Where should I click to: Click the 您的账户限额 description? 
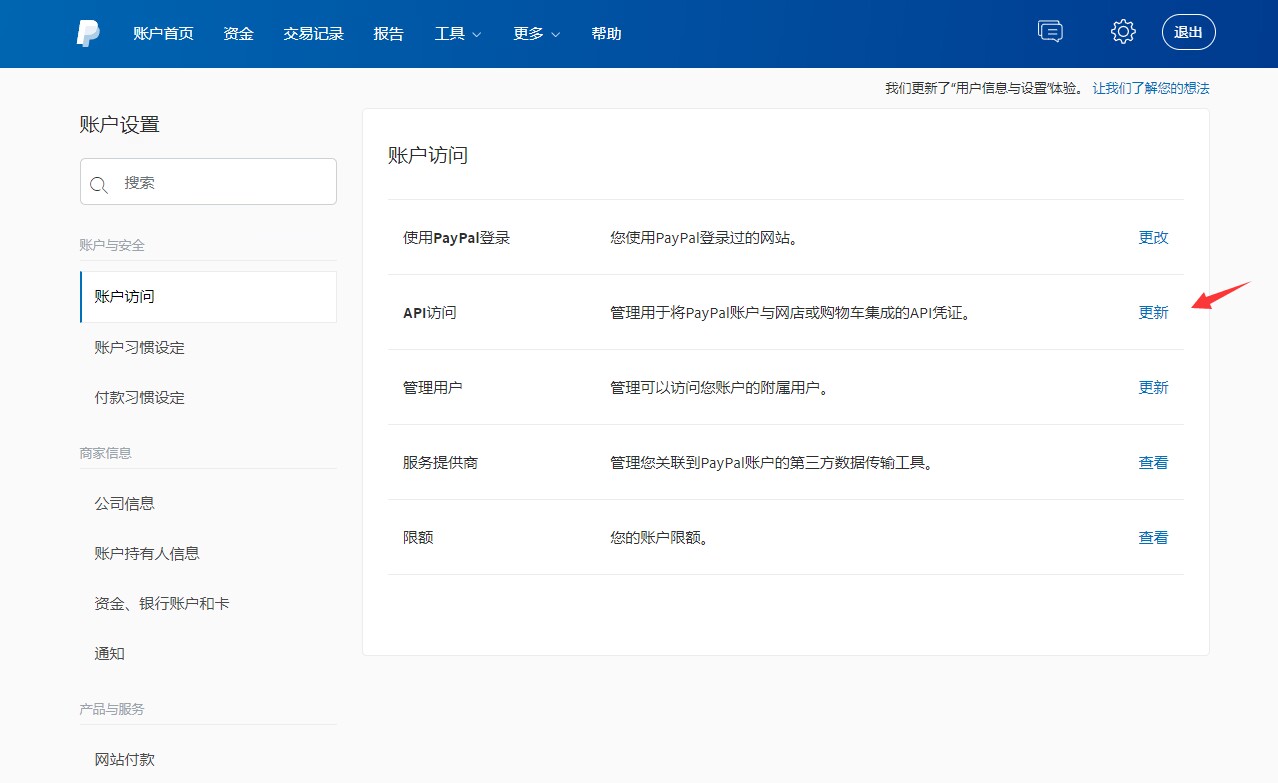(659, 537)
